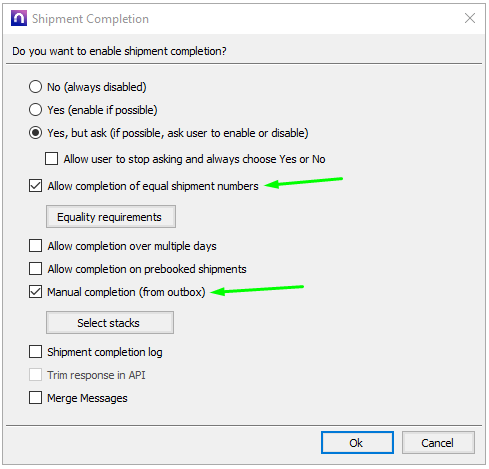Click the Shipment Completion app icon
Image resolution: width=489 pixels, height=469 pixels.
pyautogui.click(x=19, y=18)
